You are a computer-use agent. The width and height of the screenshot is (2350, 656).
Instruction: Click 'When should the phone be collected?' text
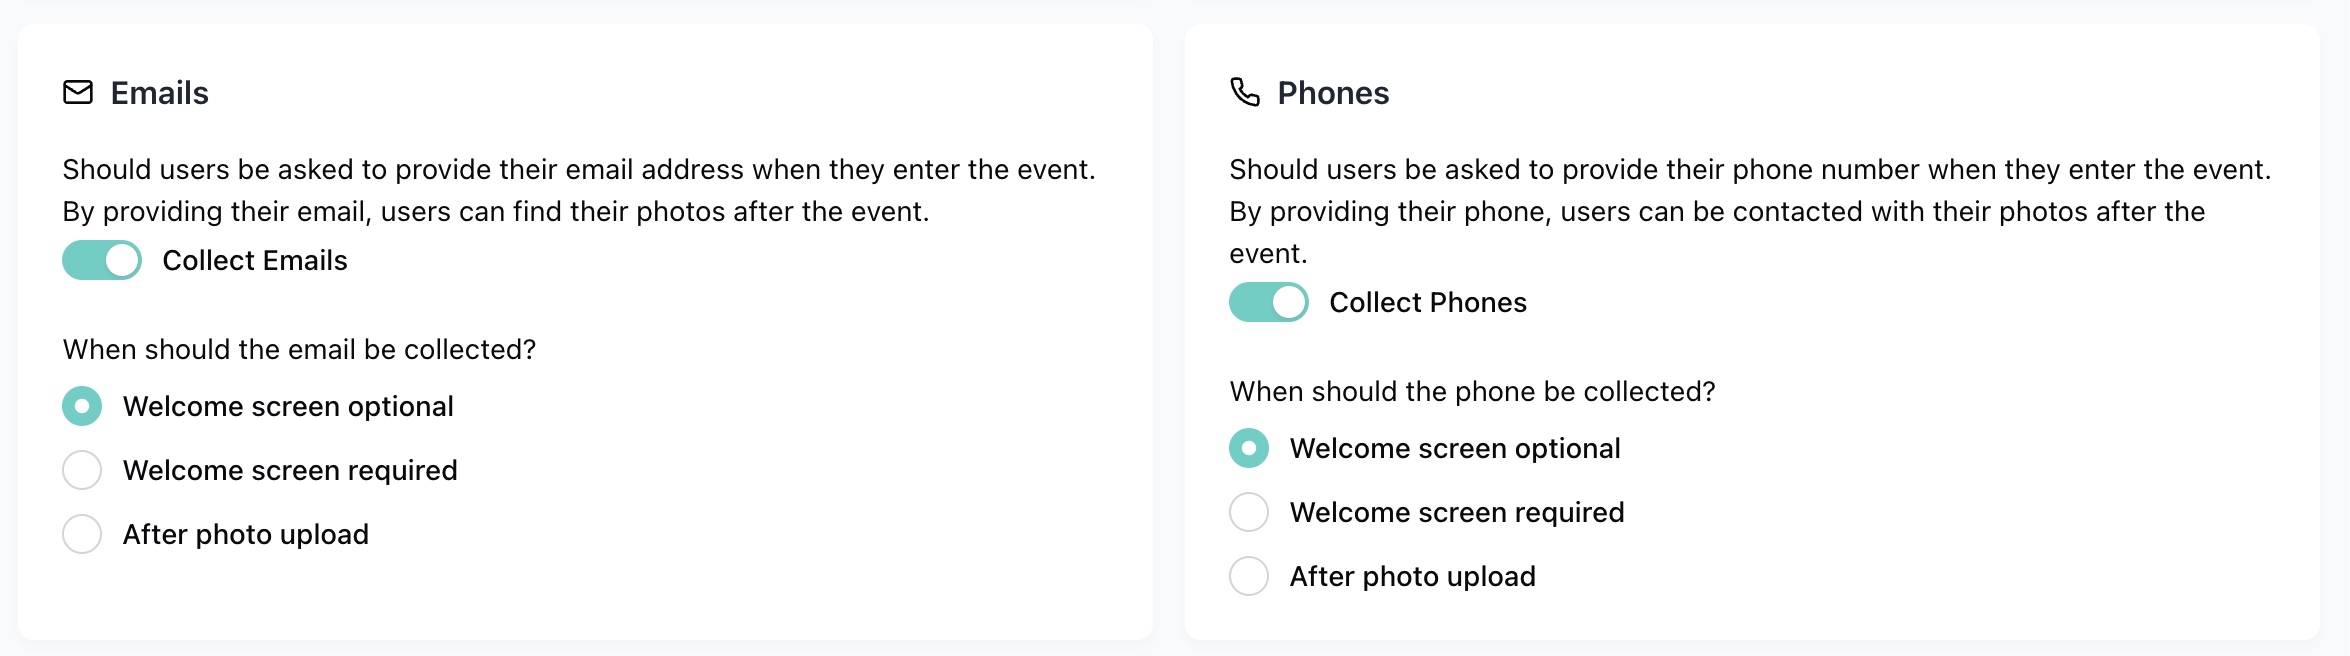click(x=1472, y=391)
